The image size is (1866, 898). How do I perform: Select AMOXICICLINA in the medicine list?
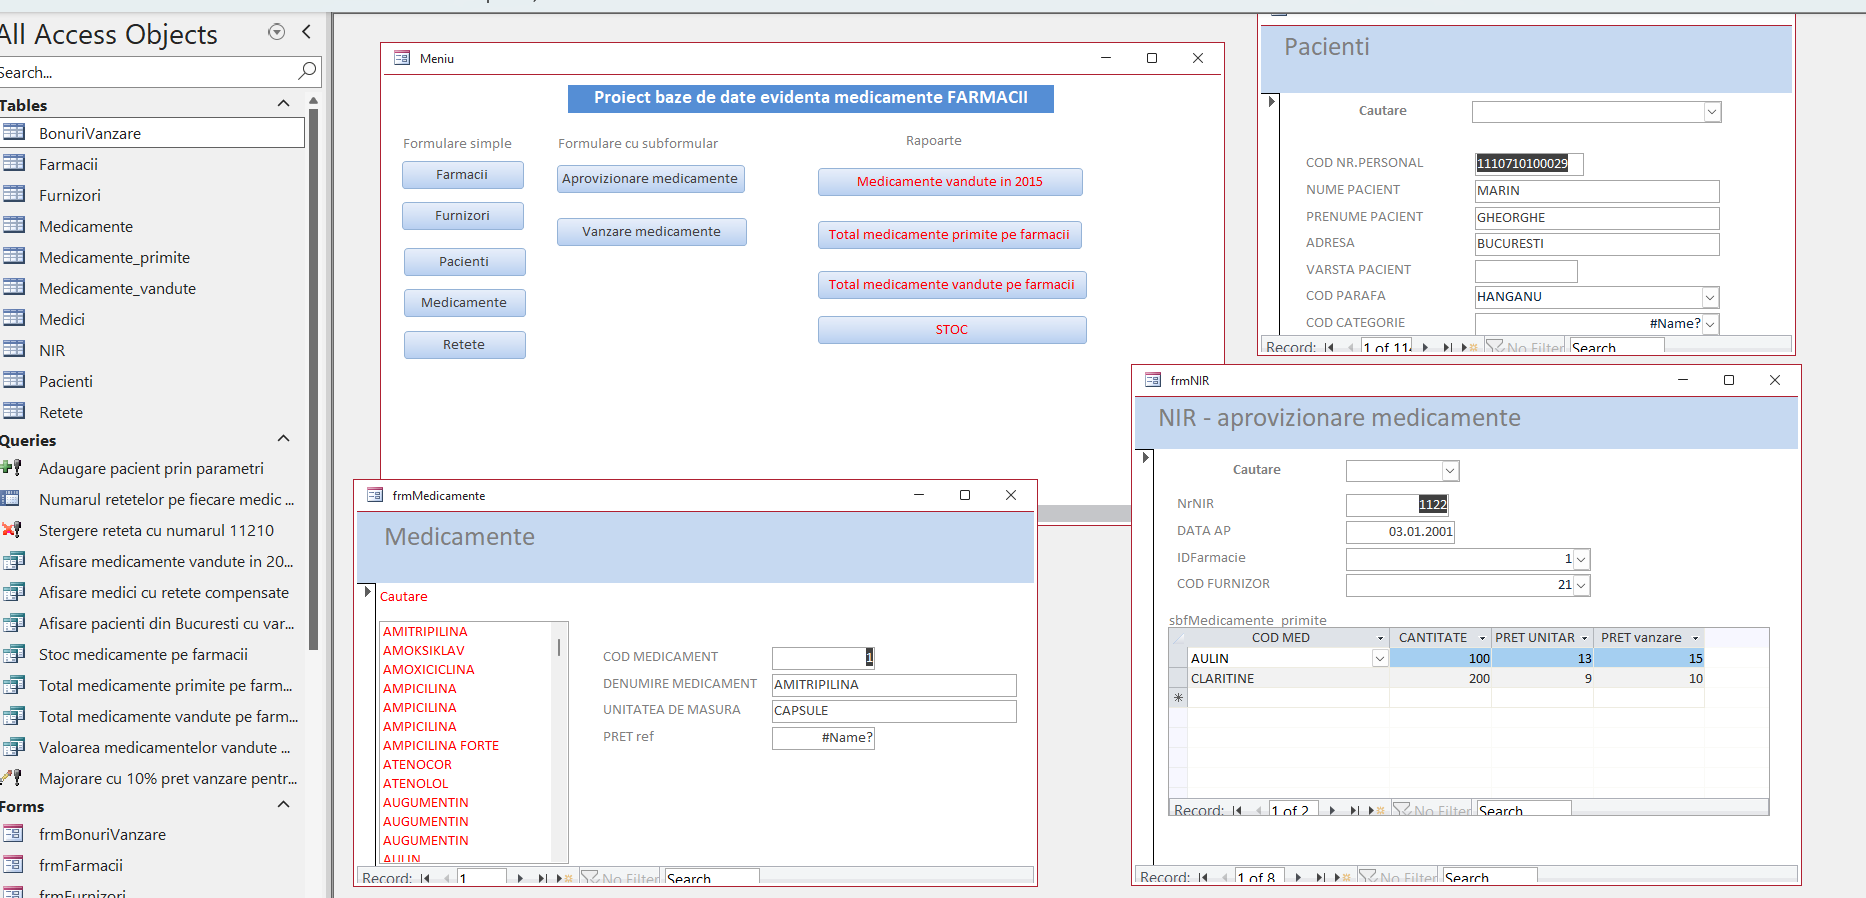[429, 670]
